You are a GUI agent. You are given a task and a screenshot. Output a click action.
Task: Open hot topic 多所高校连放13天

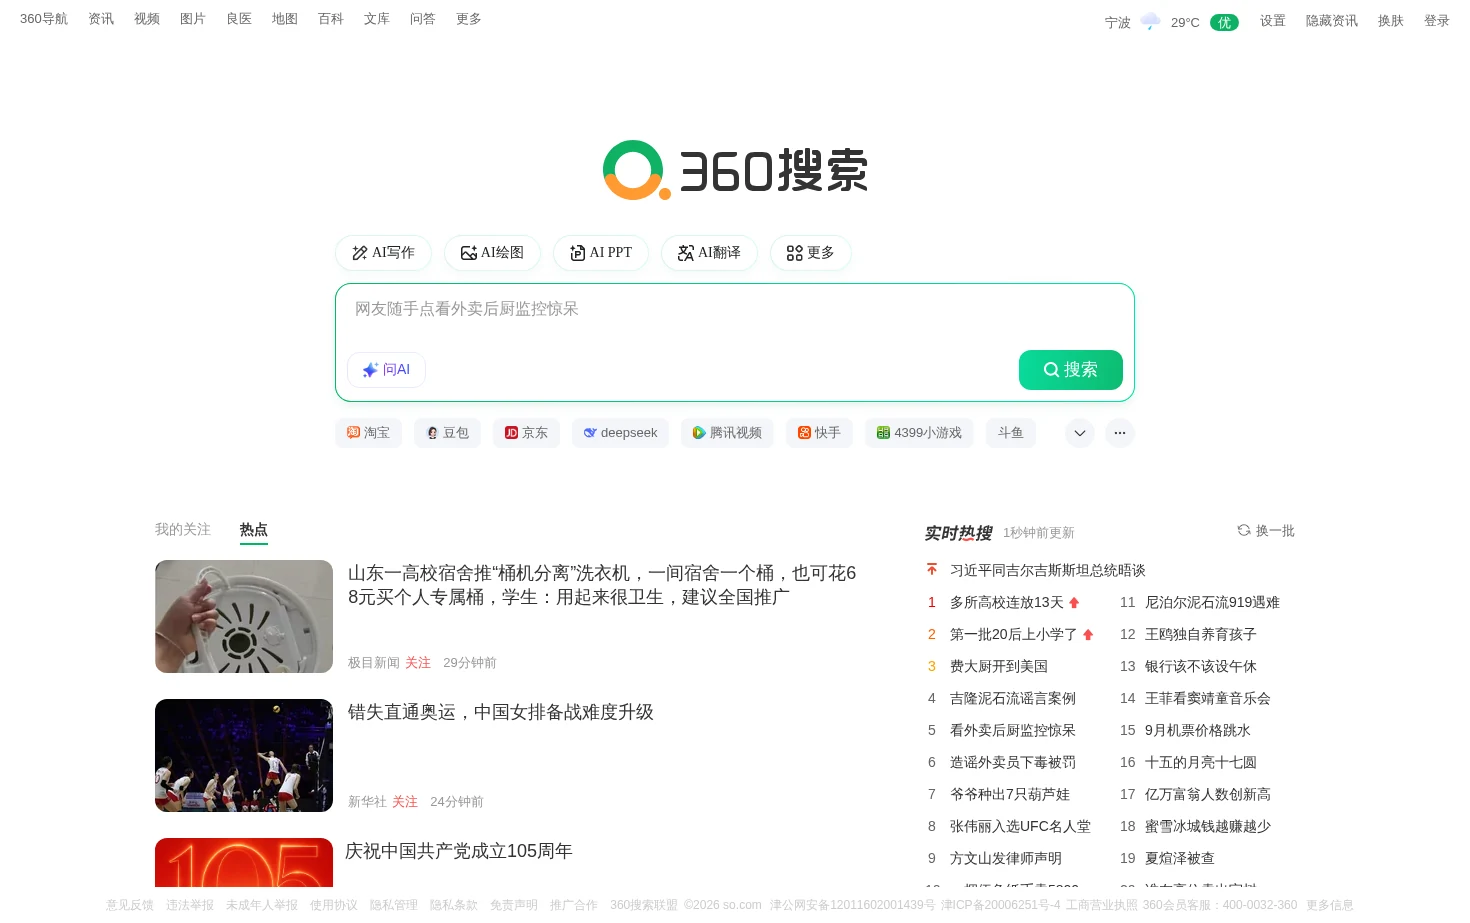[1007, 602]
